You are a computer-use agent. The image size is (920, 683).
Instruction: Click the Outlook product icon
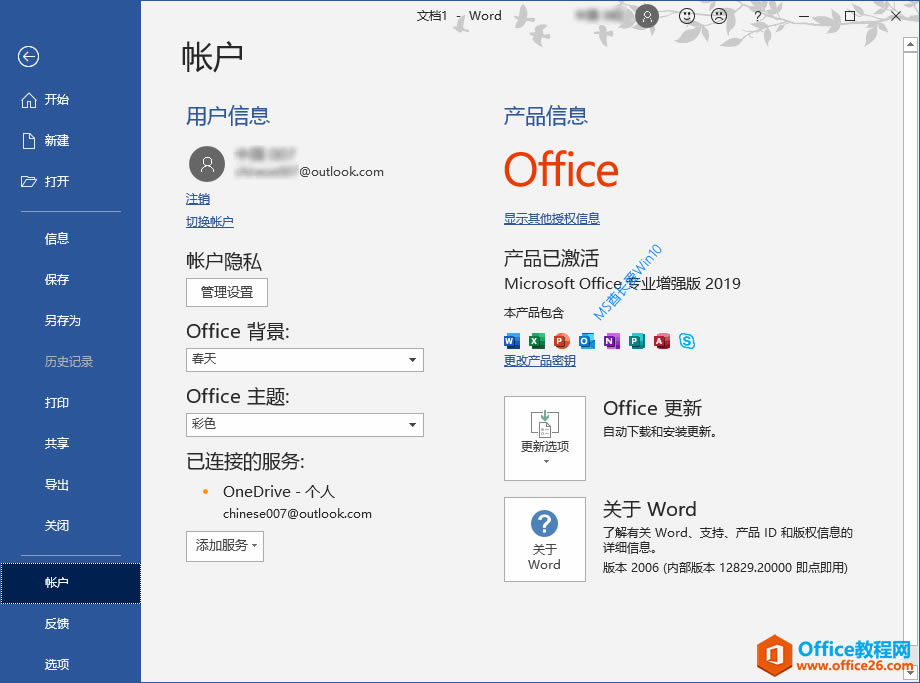[587, 341]
